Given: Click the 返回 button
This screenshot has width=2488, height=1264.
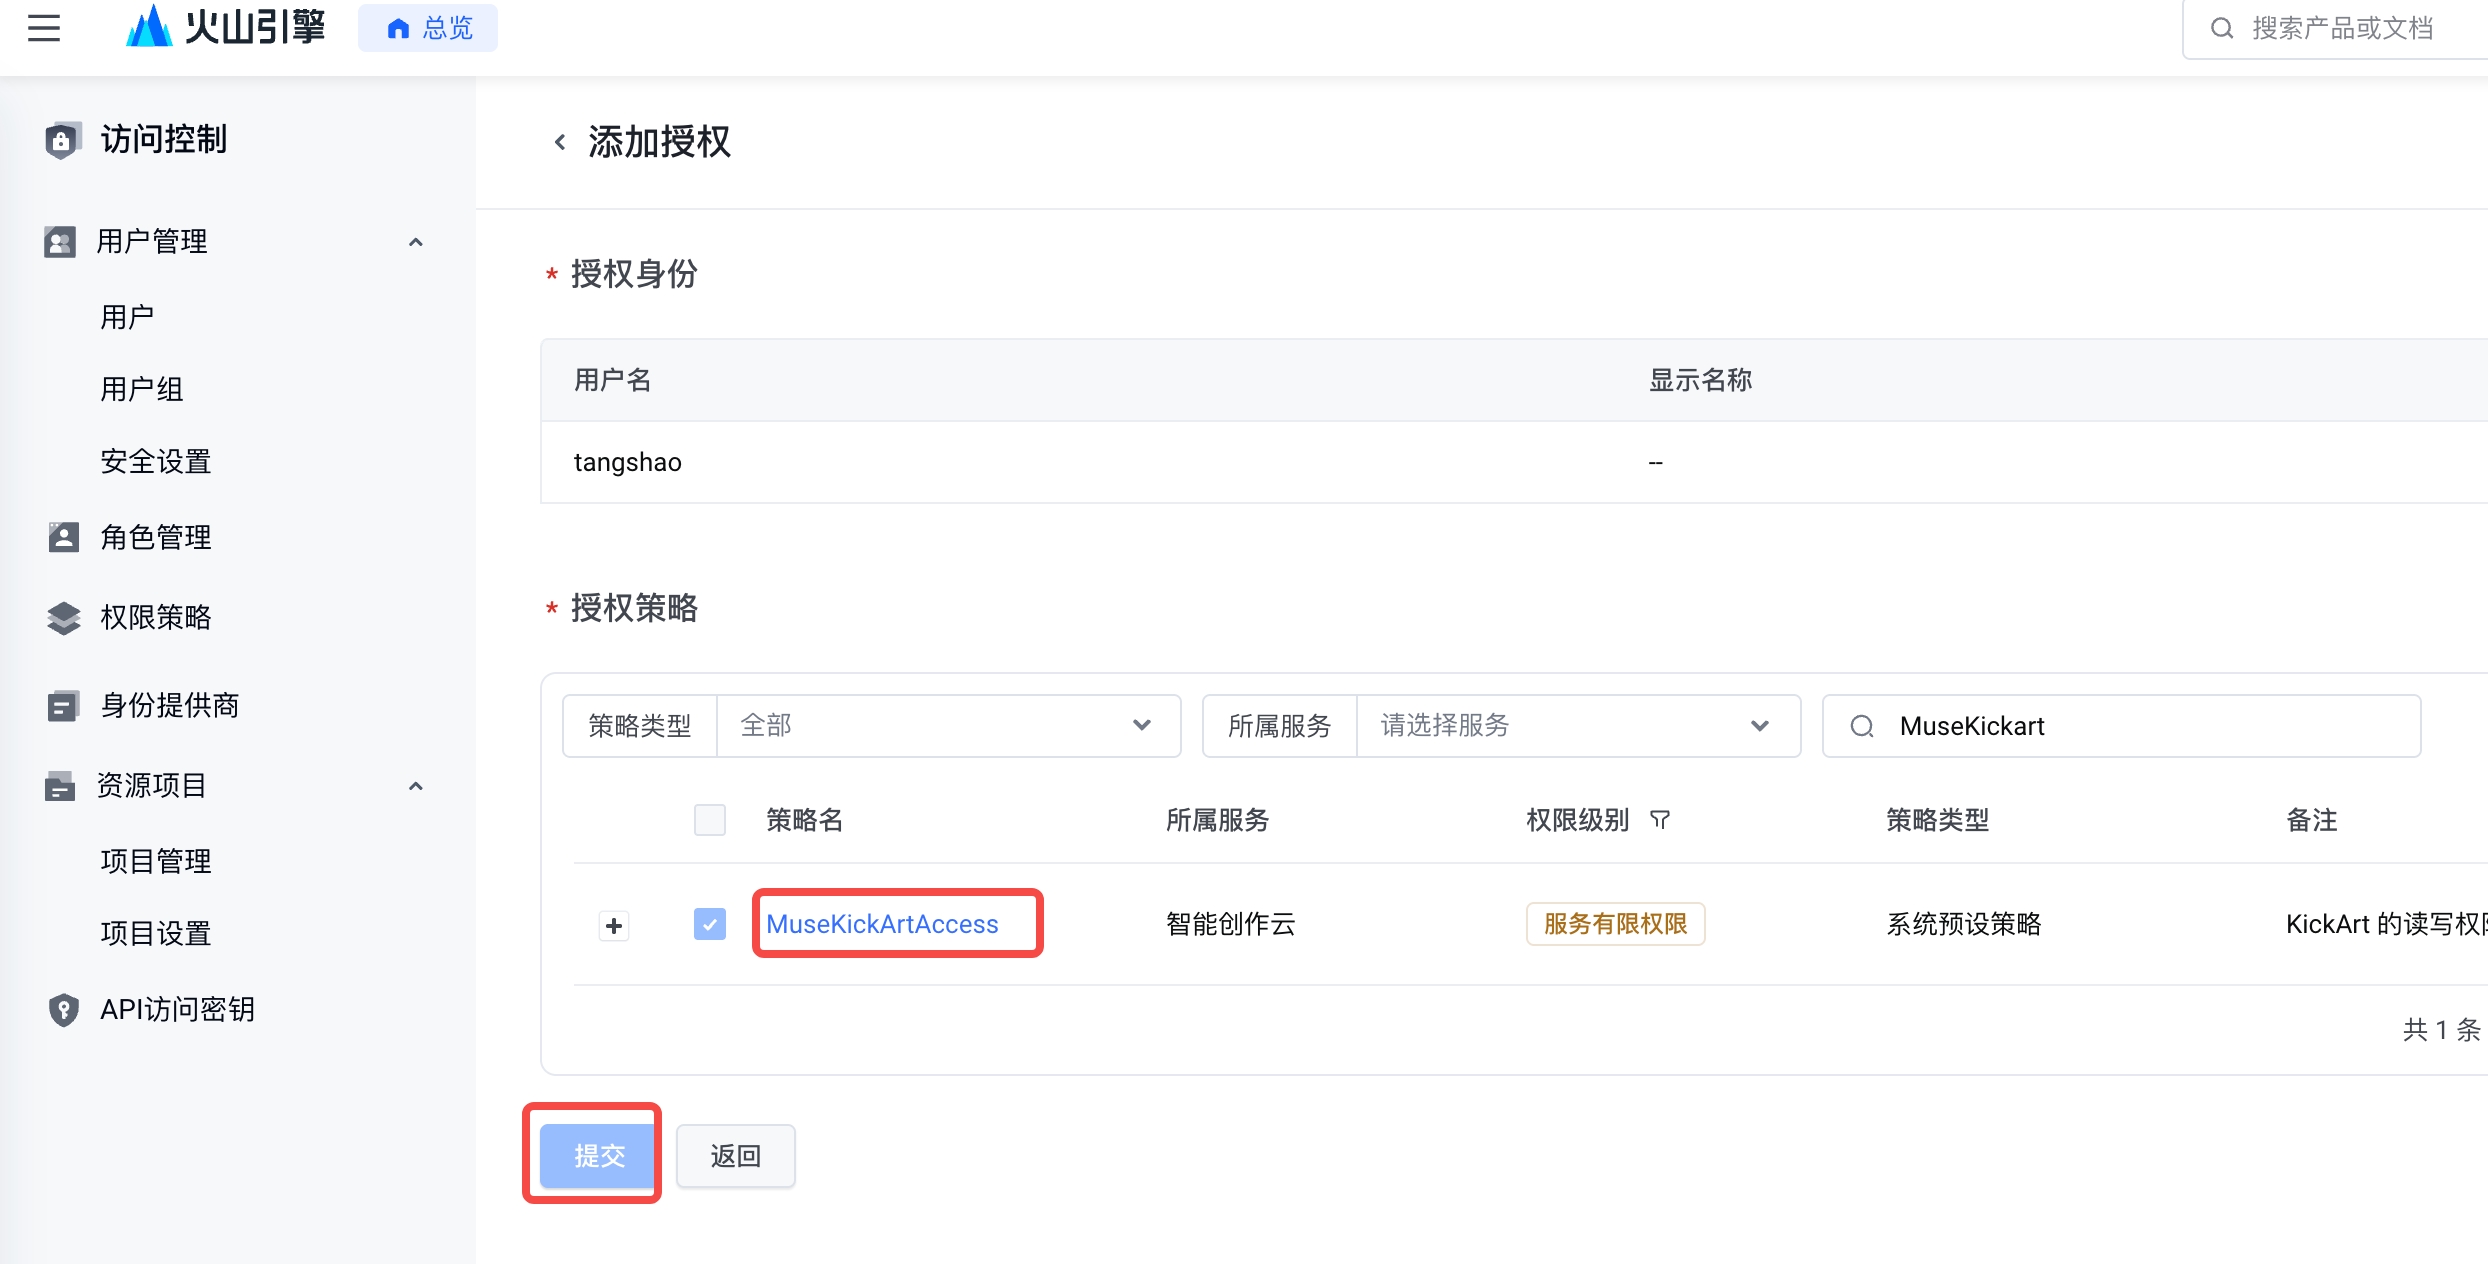Looking at the screenshot, I should [736, 1156].
